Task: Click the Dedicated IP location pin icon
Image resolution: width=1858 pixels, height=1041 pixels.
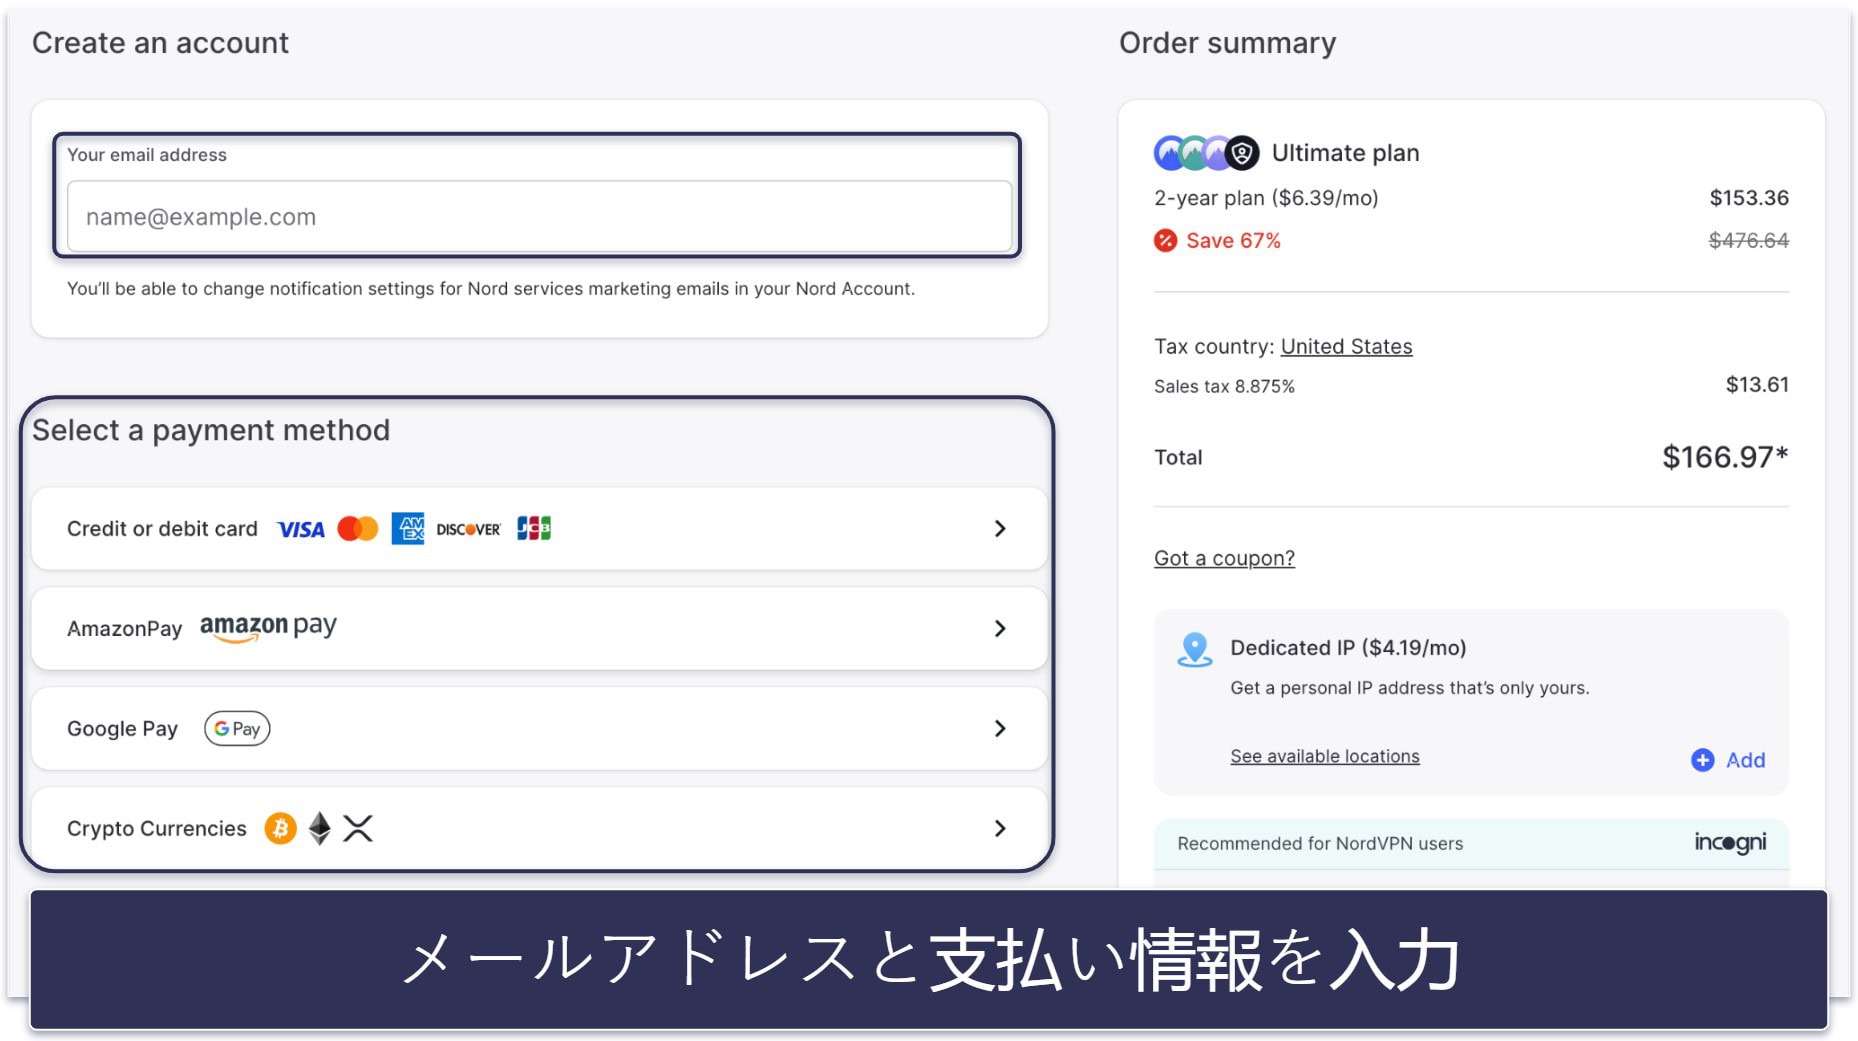Action: coord(1195,649)
